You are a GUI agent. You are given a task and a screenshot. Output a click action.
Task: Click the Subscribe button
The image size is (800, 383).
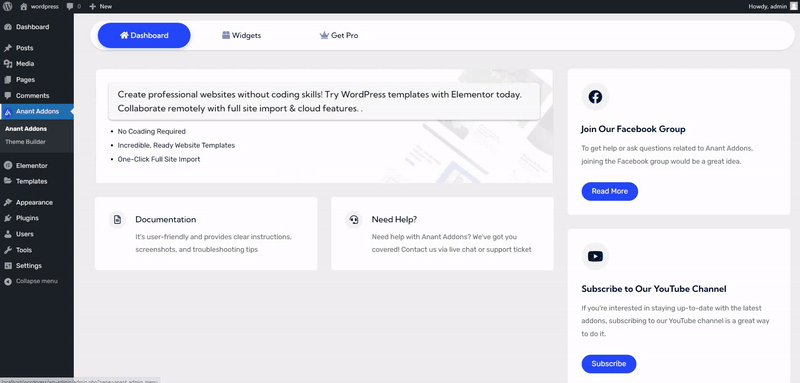click(609, 364)
